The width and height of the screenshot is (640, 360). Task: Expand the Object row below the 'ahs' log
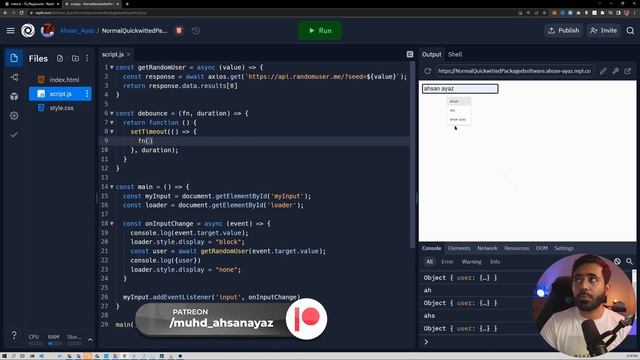click(x=460, y=328)
